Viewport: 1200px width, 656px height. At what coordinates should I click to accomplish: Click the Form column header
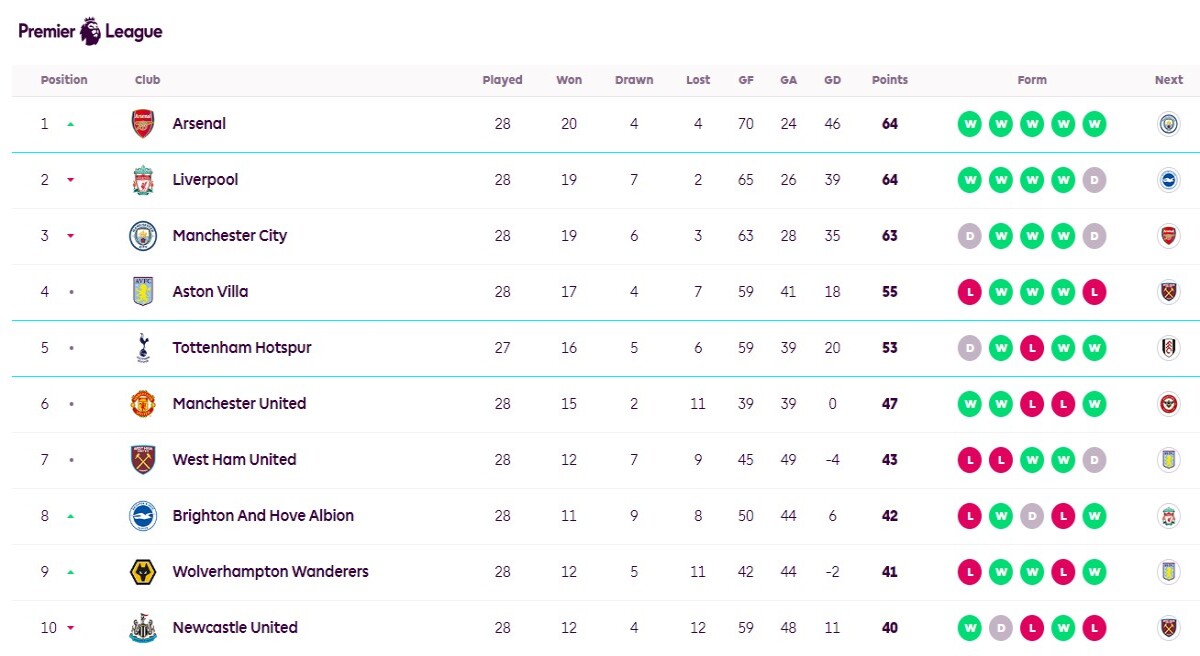pyautogui.click(x=1032, y=80)
